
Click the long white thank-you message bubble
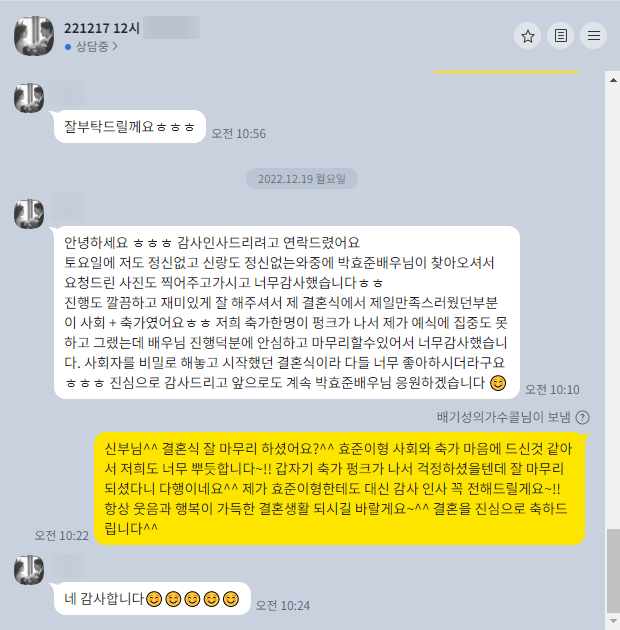(x=287, y=313)
